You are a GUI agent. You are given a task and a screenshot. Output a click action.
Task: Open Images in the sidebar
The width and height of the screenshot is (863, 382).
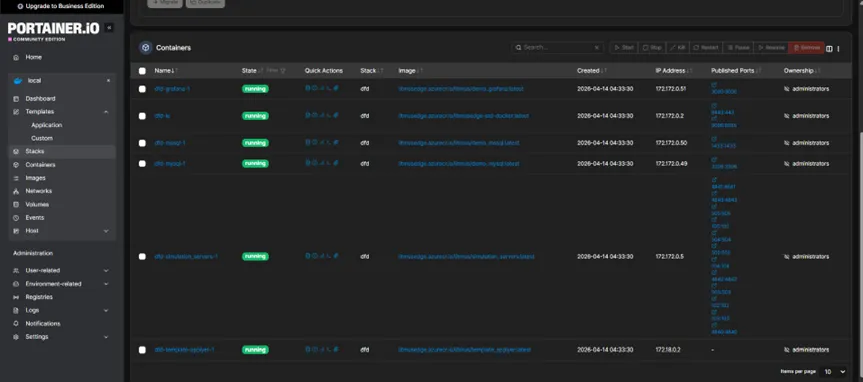tap(35, 178)
